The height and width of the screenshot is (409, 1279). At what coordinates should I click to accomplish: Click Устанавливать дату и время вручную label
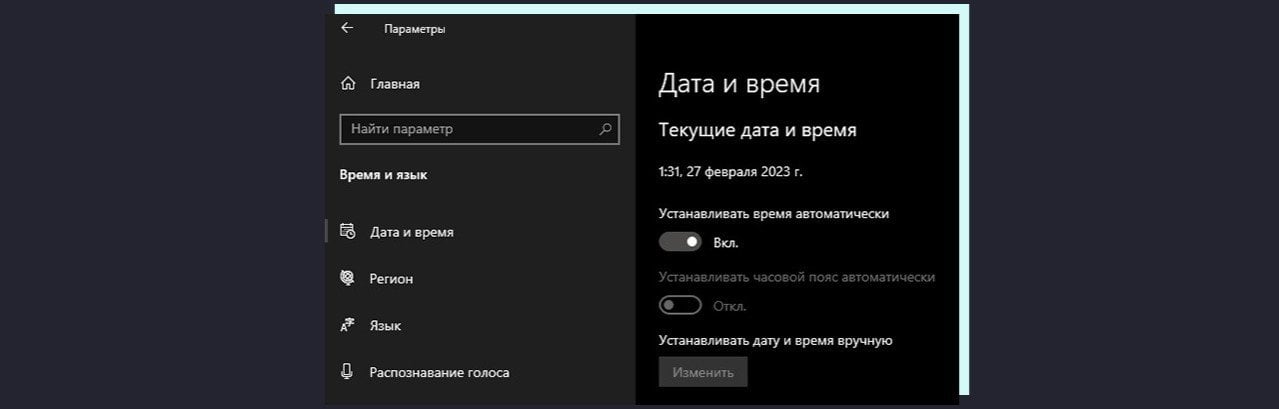775,340
